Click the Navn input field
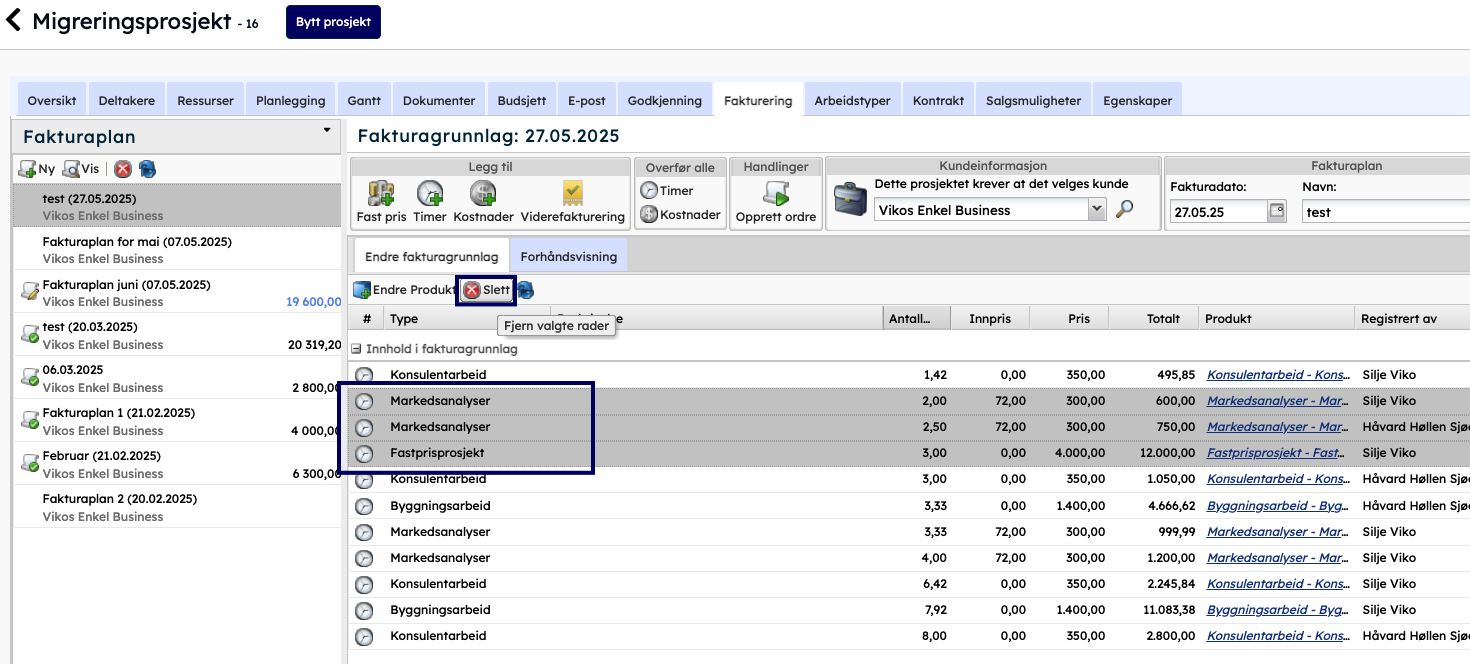Image resolution: width=1470 pixels, height=664 pixels. 1385,212
